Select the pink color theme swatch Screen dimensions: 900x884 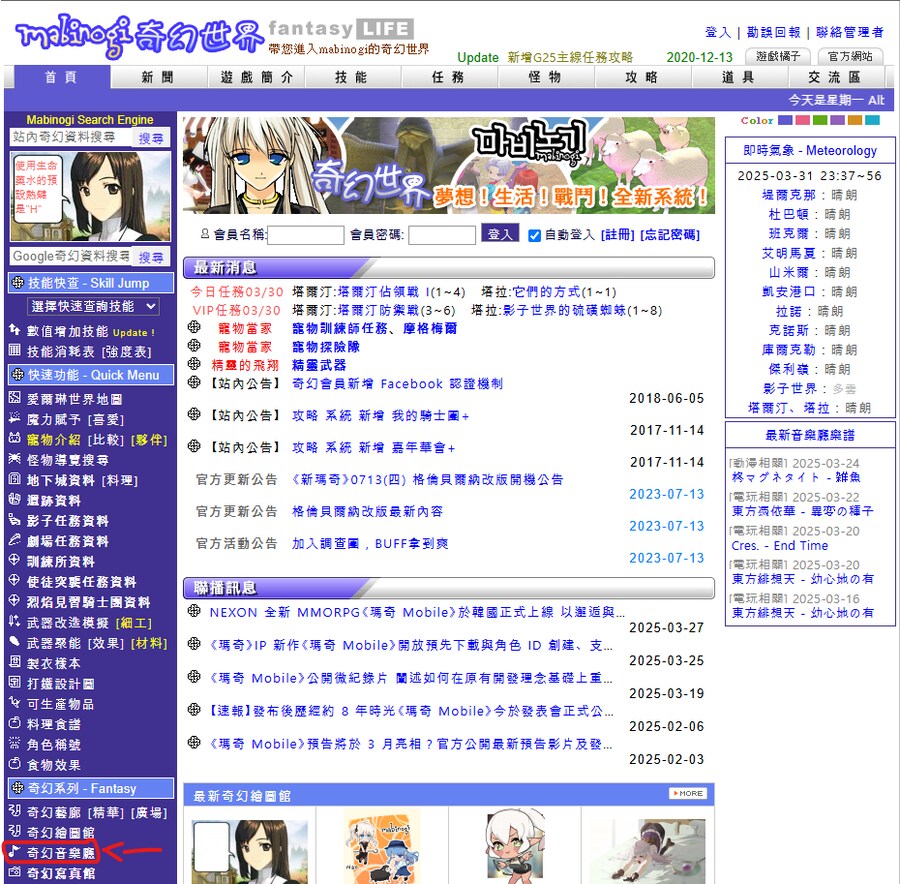pos(802,120)
